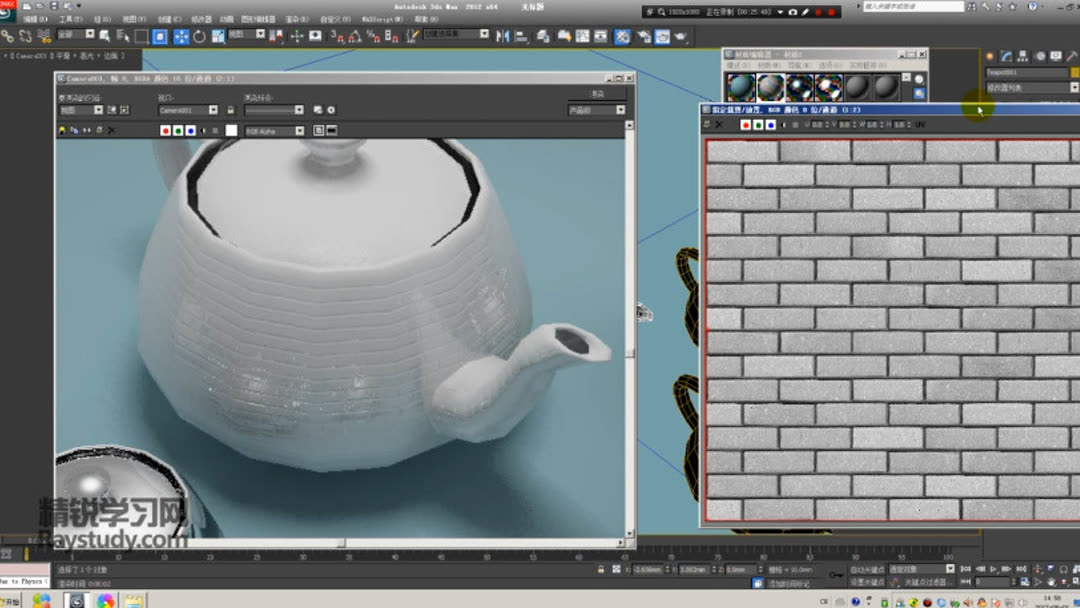Toggle red channel in render frame window
Viewport: 1080px width, 608px height.
165,130
